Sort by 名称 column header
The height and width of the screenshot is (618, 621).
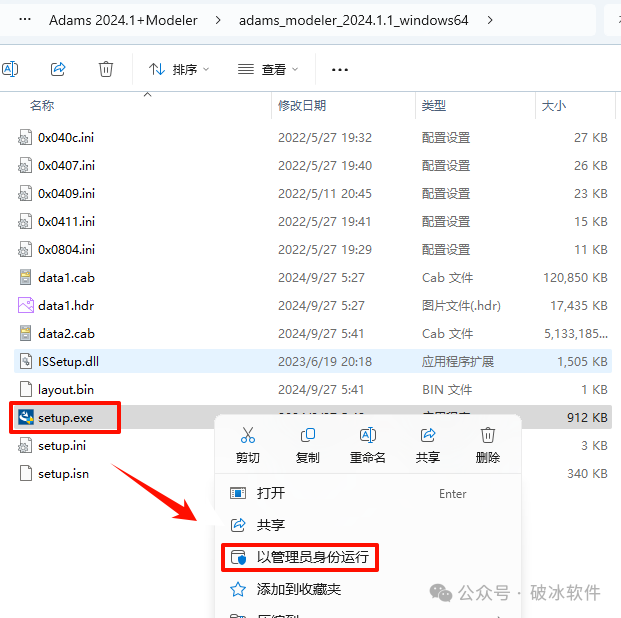point(42,106)
